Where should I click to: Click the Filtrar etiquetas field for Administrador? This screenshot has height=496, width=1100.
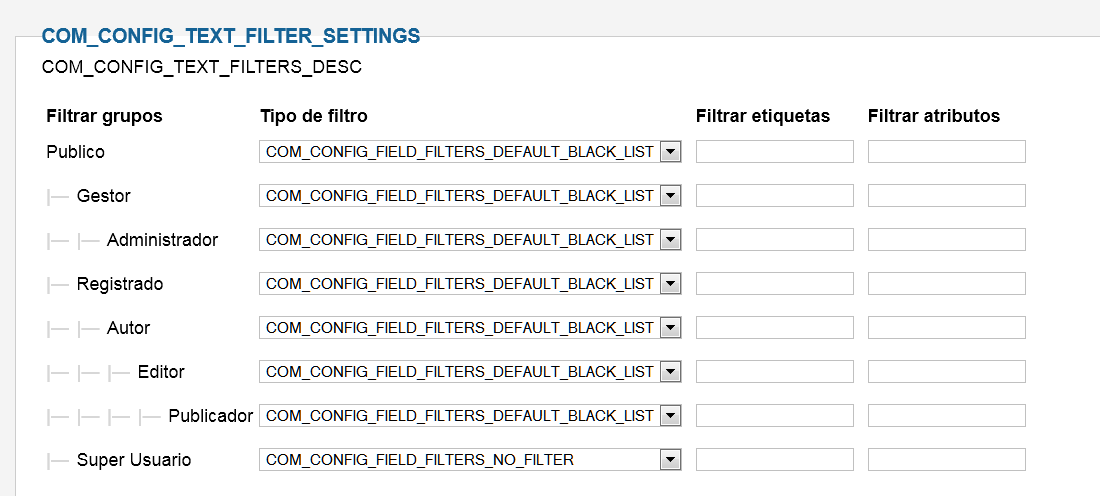click(774, 240)
